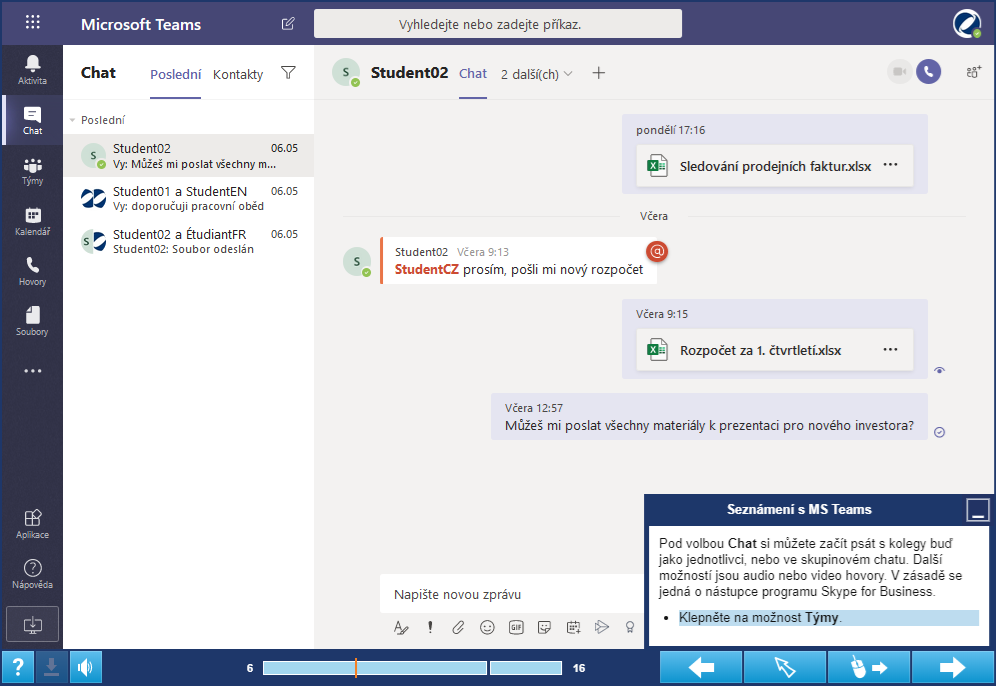Click the tutorial help question mark button

click(x=18, y=667)
